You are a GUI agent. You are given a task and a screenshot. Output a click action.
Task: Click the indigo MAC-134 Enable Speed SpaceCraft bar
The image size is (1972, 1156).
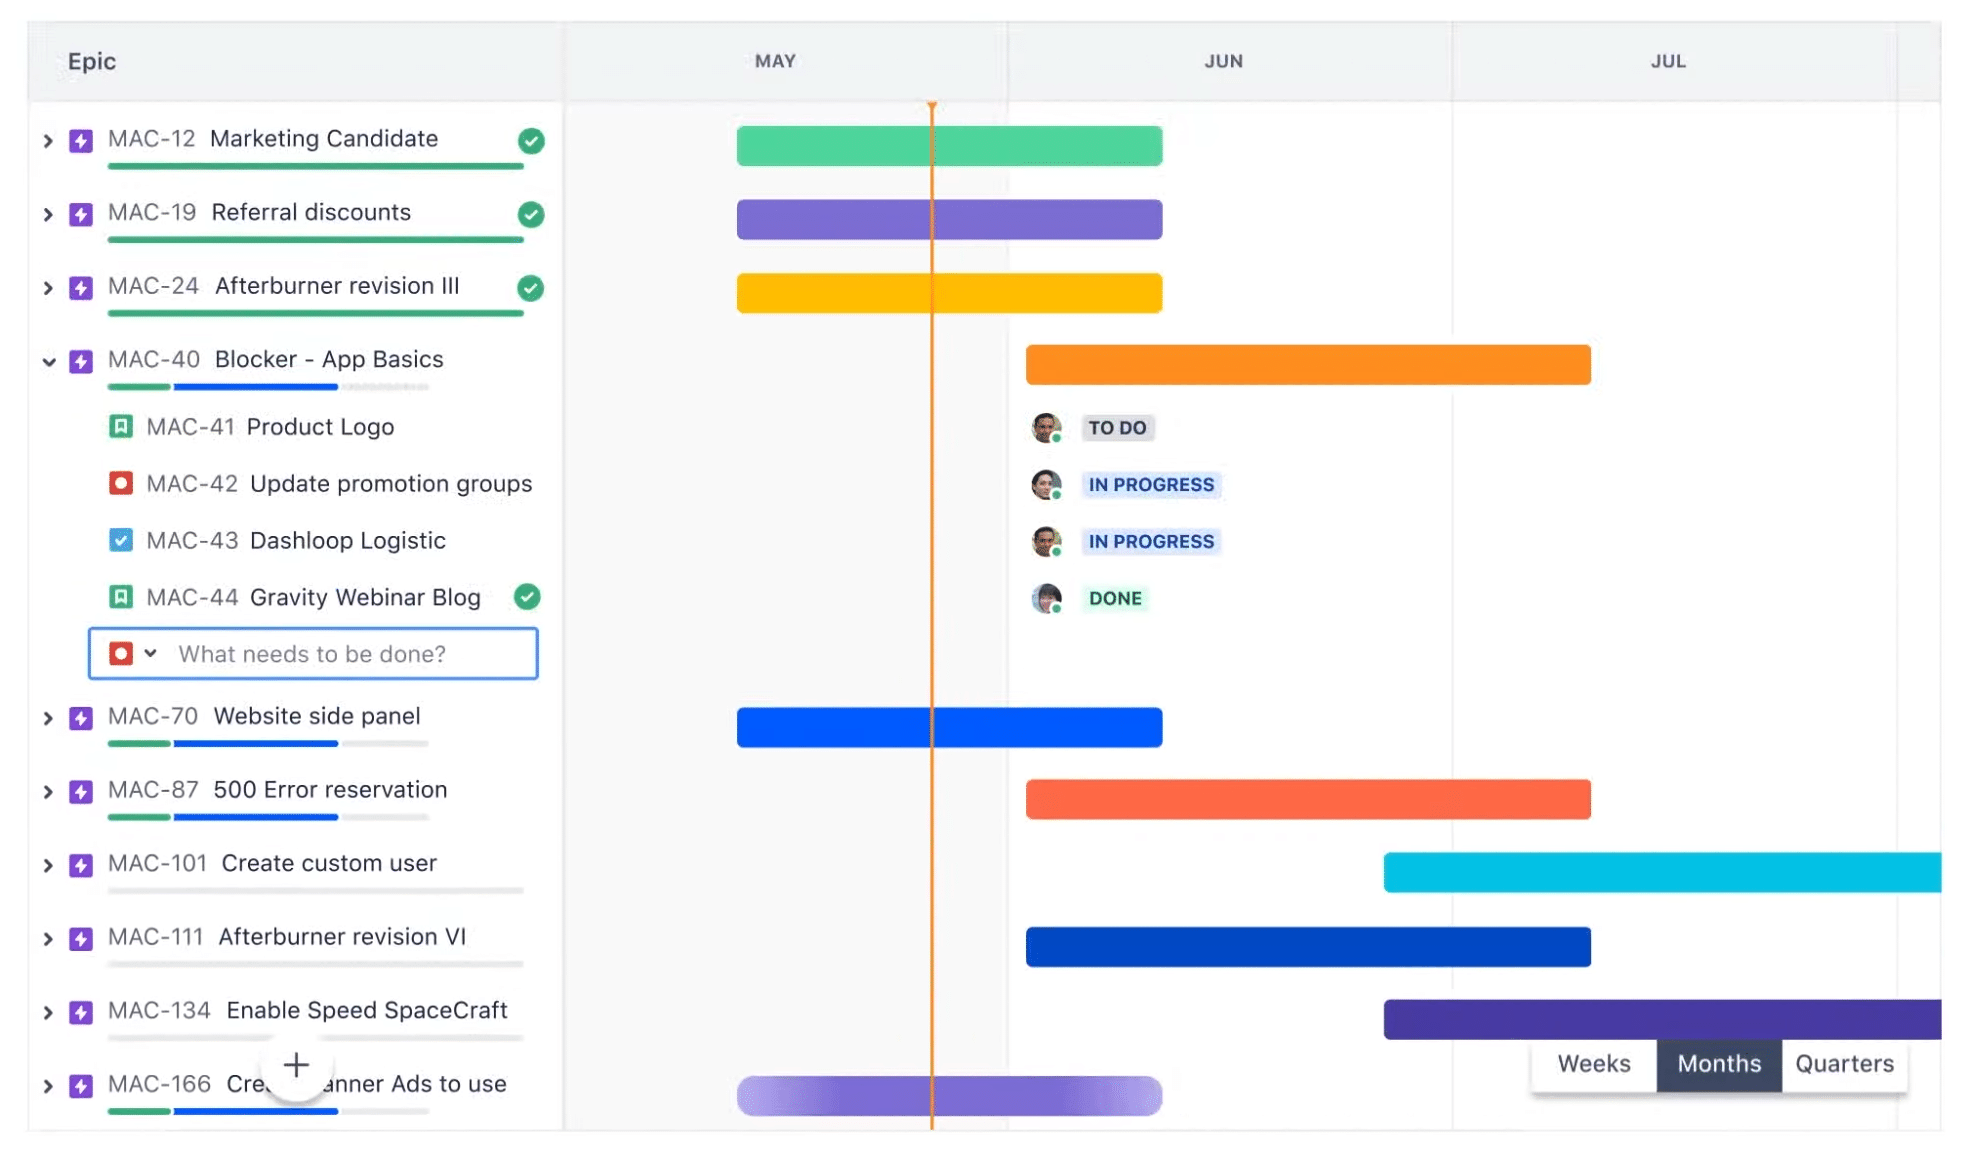click(x=1662, y=1020)
